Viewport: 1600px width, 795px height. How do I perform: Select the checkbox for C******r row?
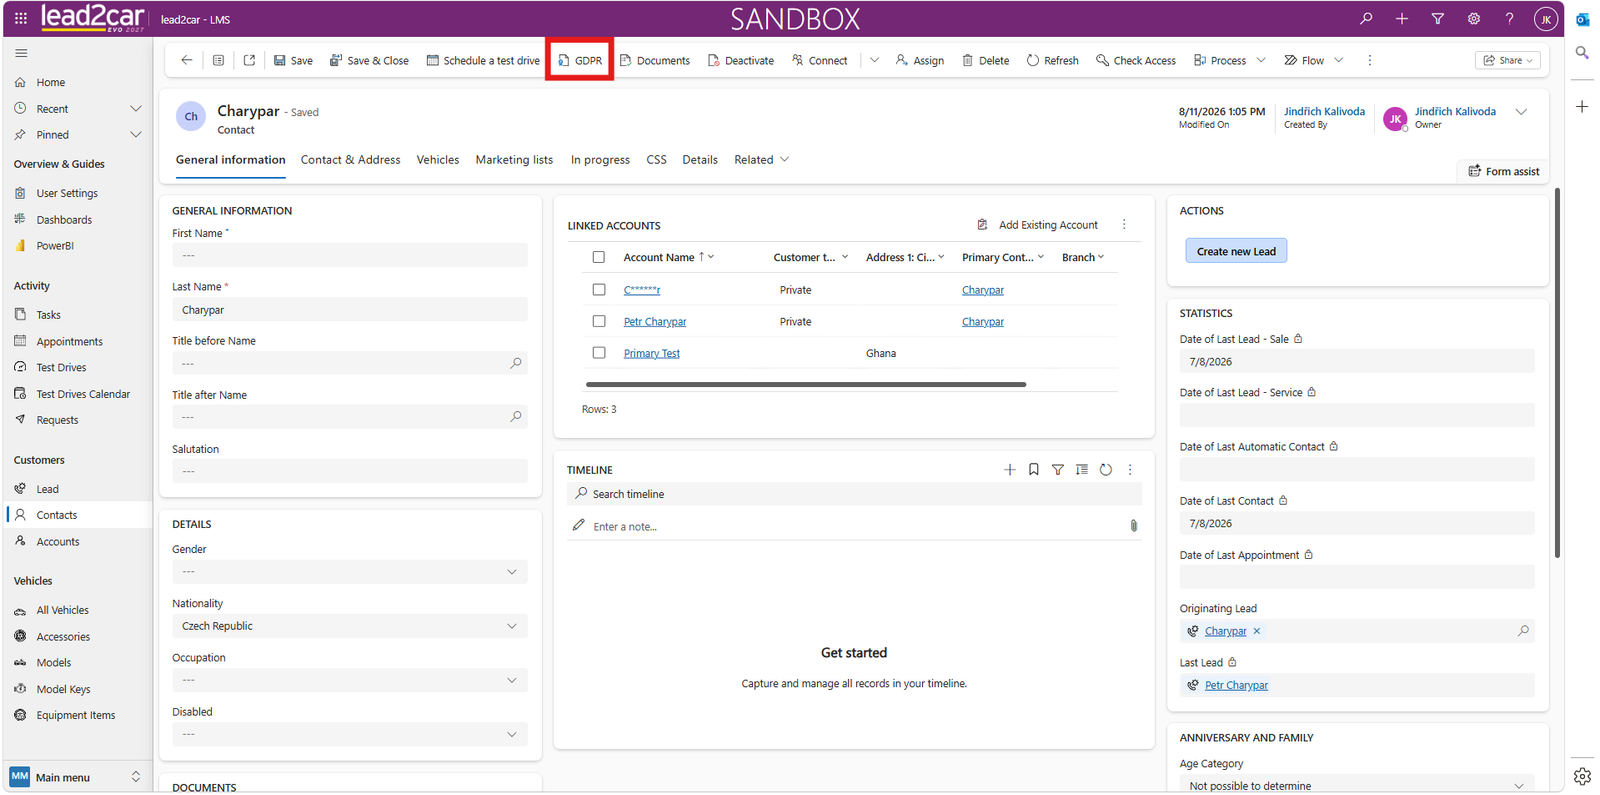coord(599,290)
